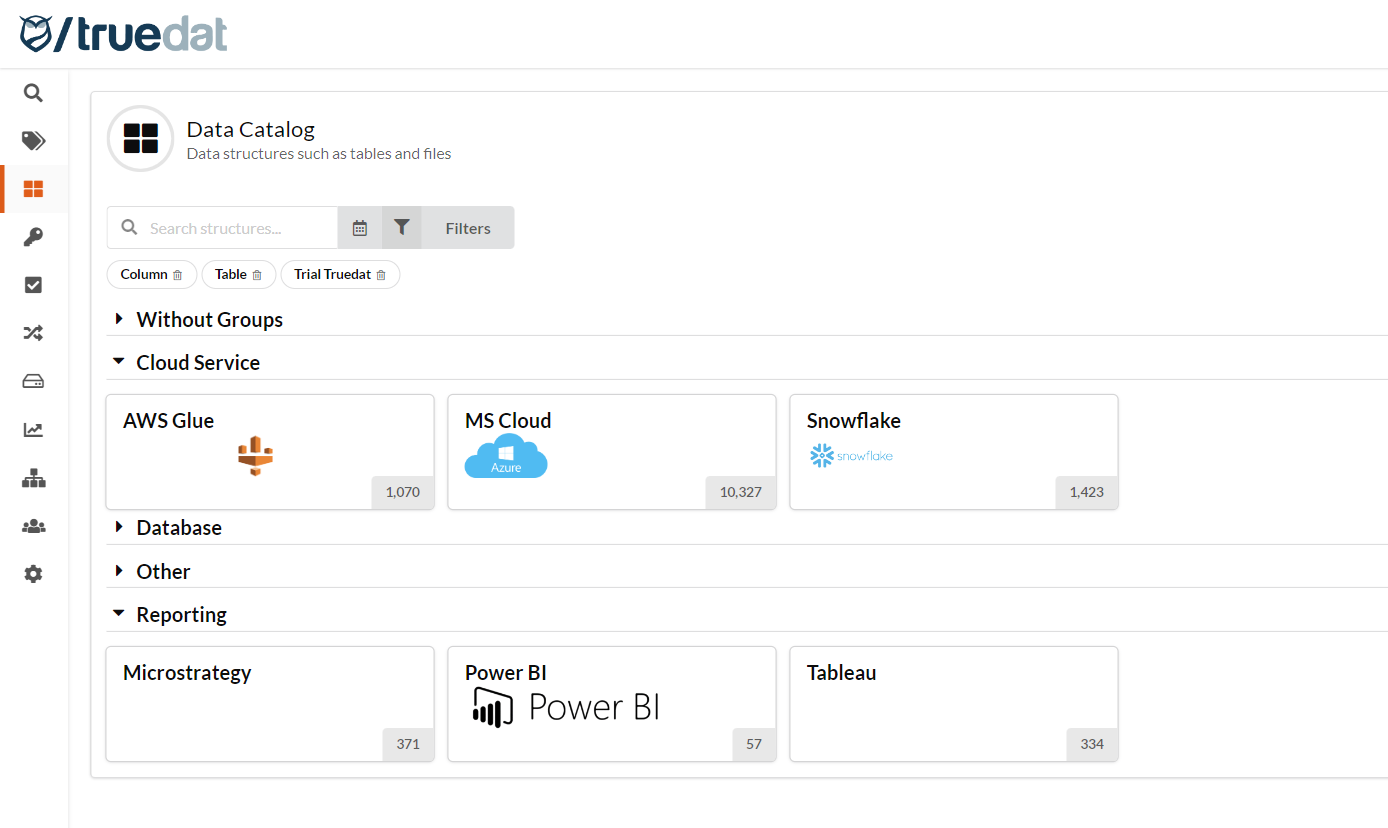Click the Filters button
The height and width of the screenshot is (828, 1388).
click(467, 228)
